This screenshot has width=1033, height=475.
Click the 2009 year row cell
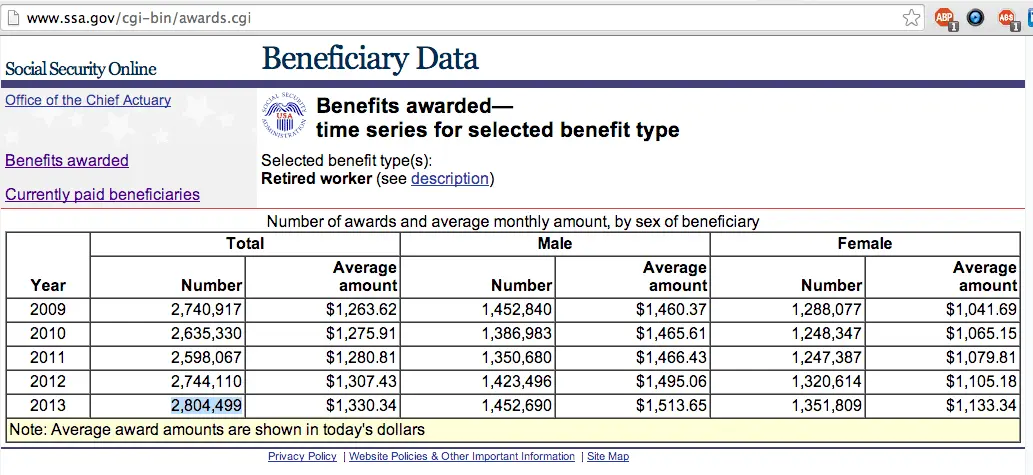(48, 309)
